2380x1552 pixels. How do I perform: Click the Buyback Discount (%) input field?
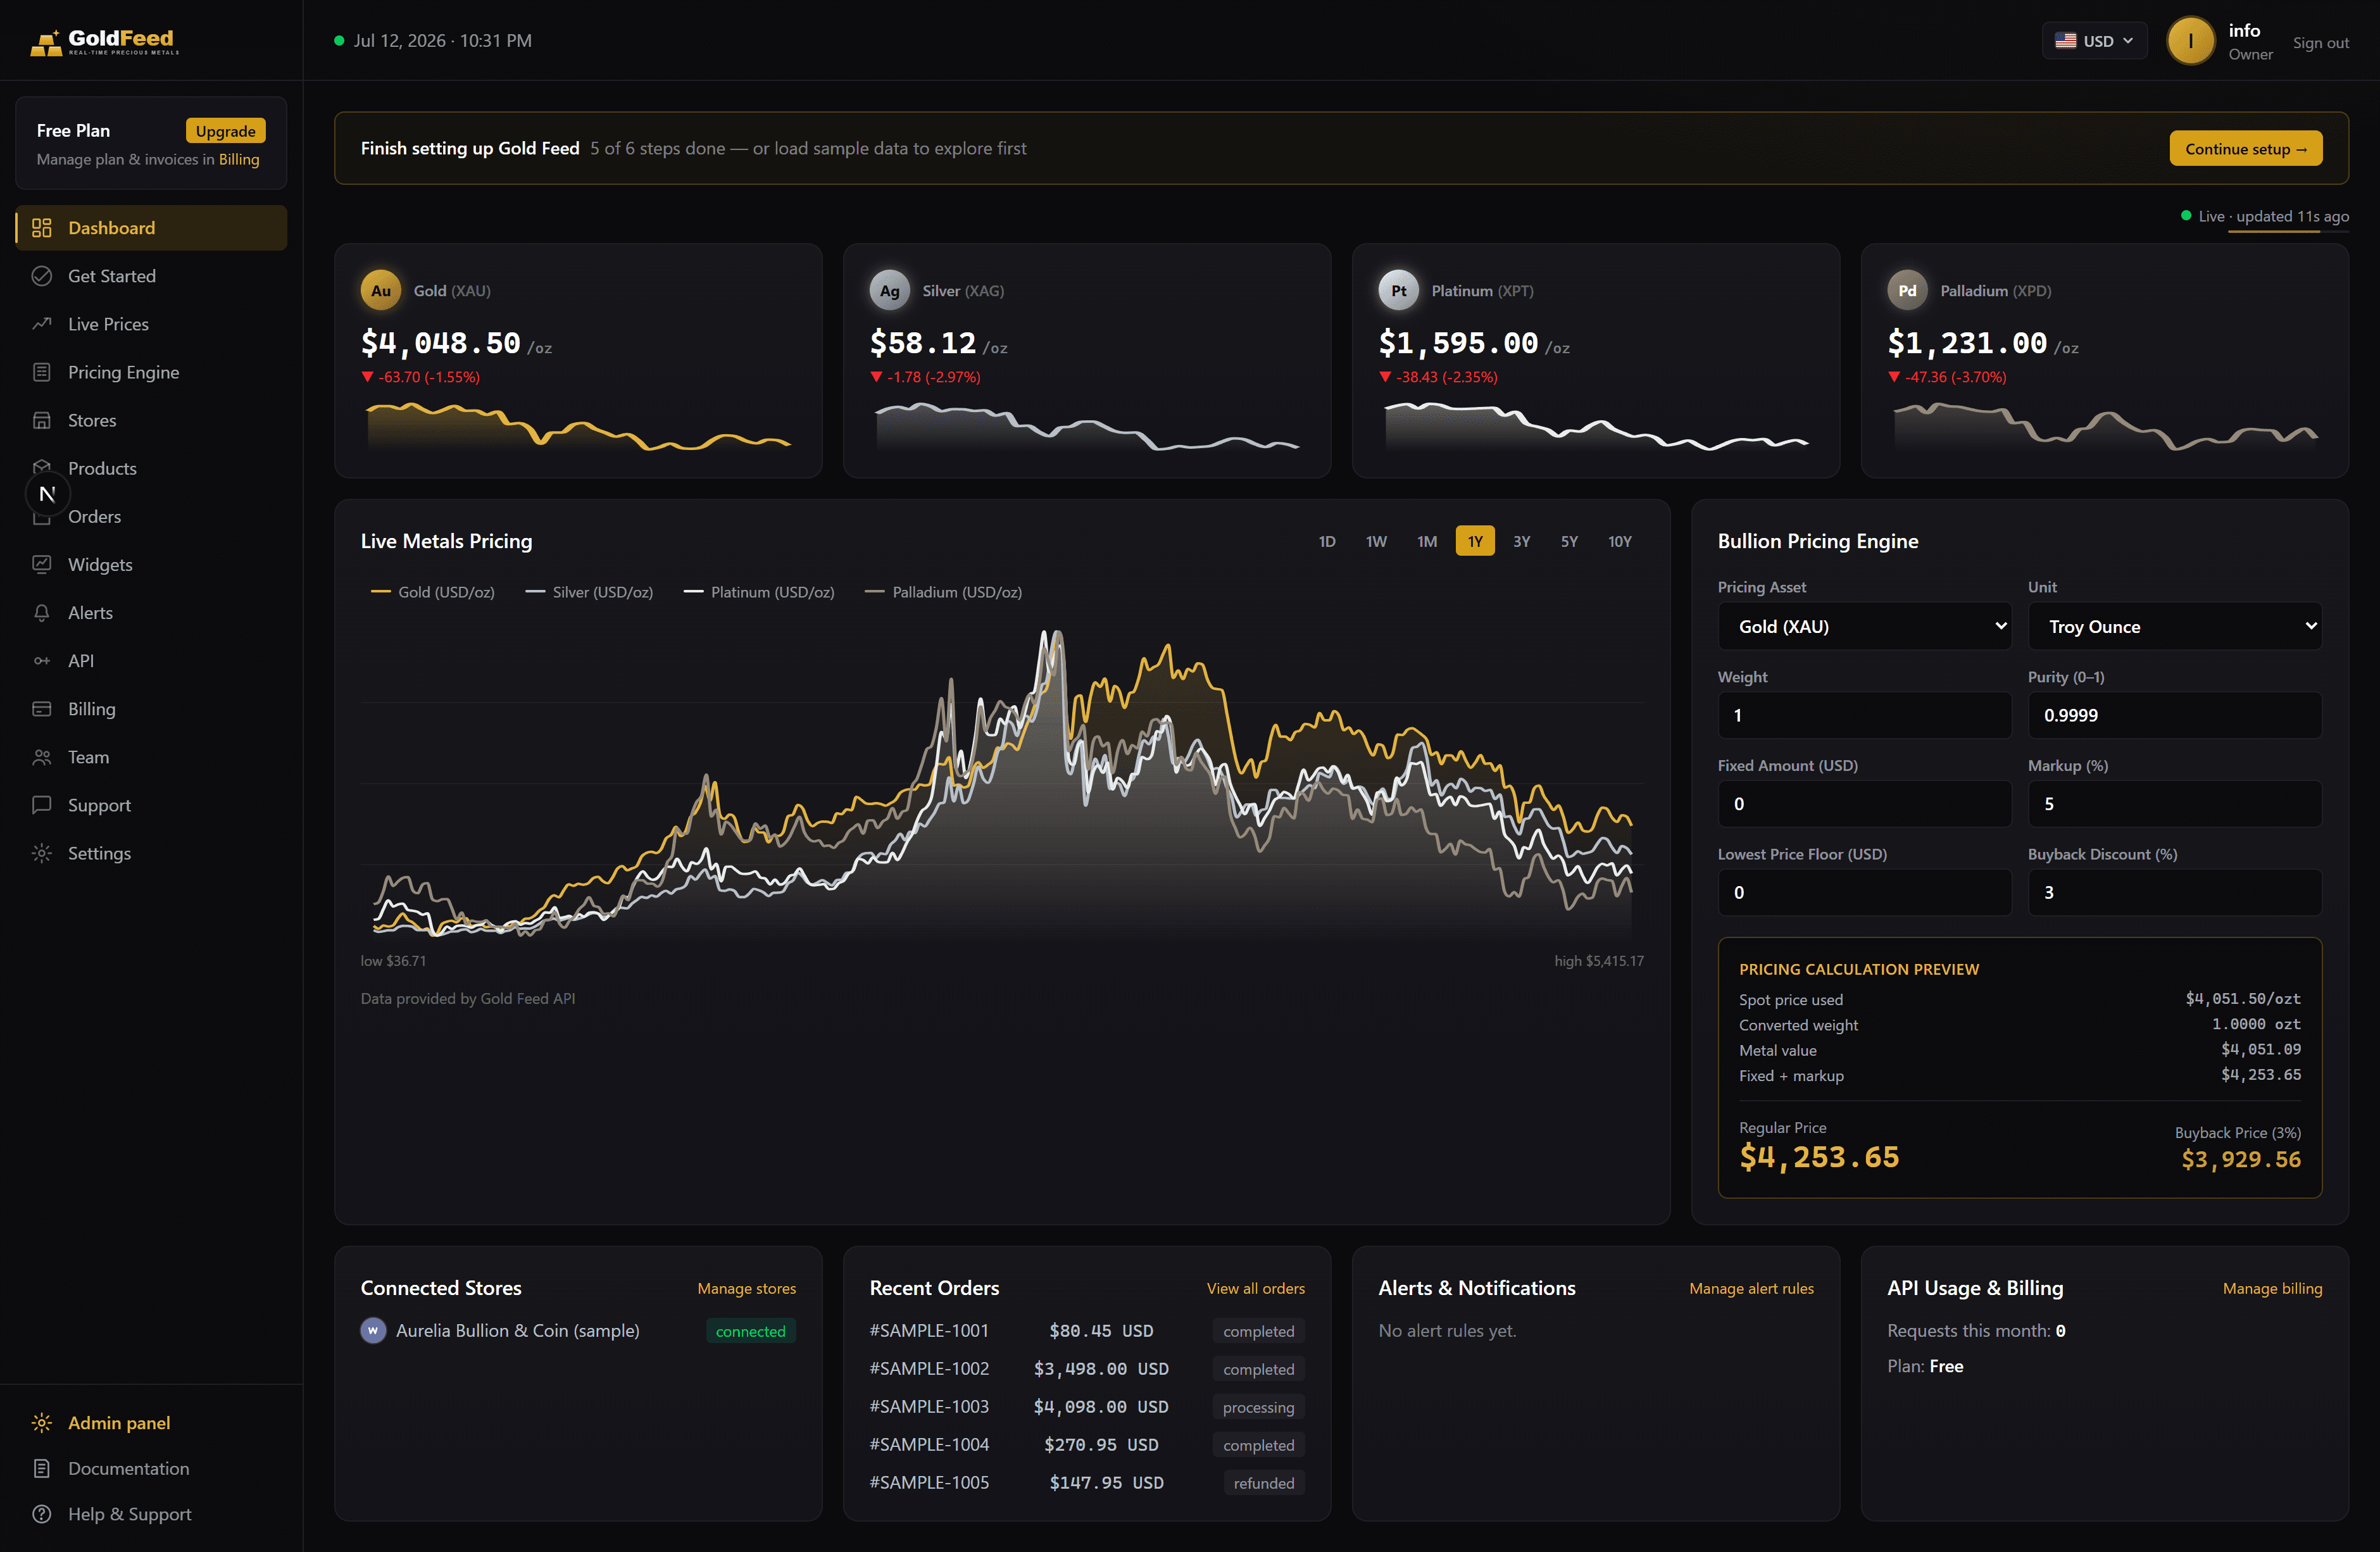click(x=2174, y=892)
